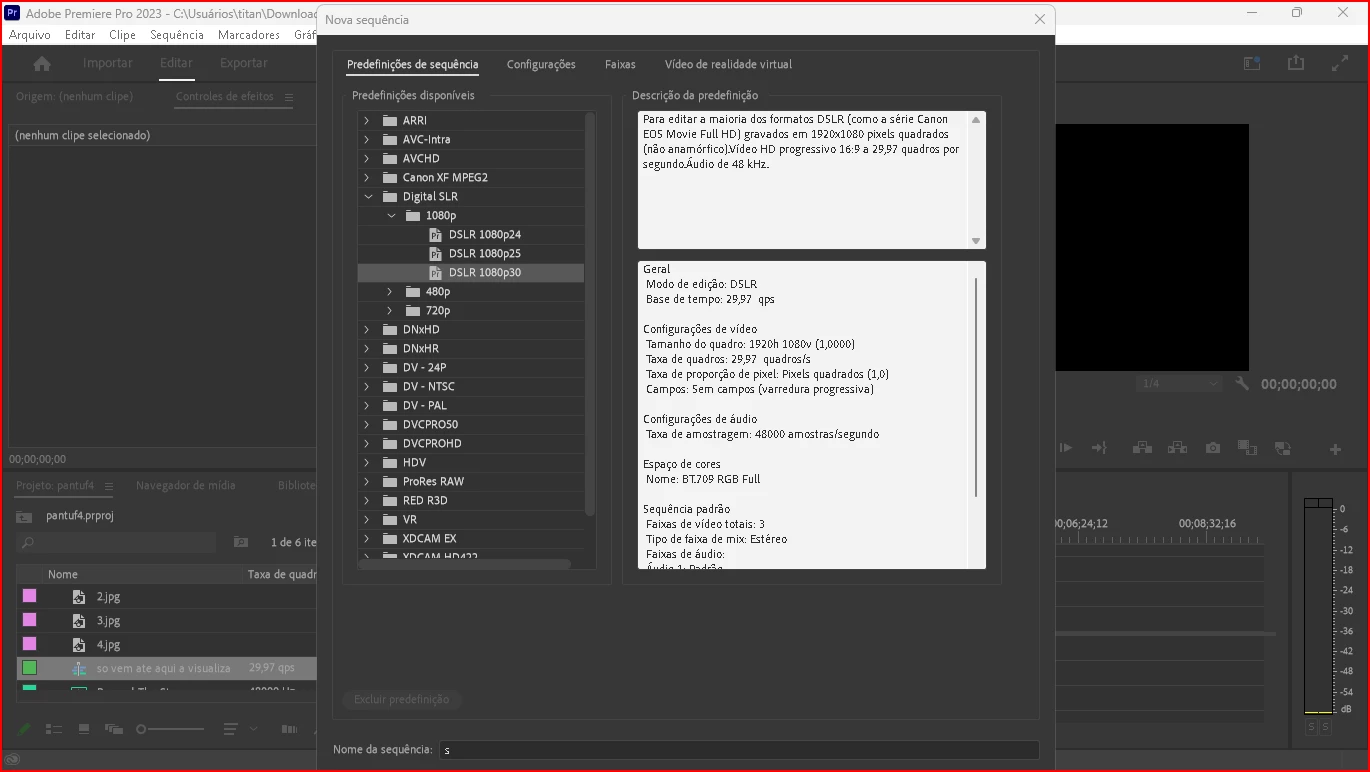Viewport: 1370px width, 772px height.
Task: Go to the Home screen icon
Action: coord(42,63)
